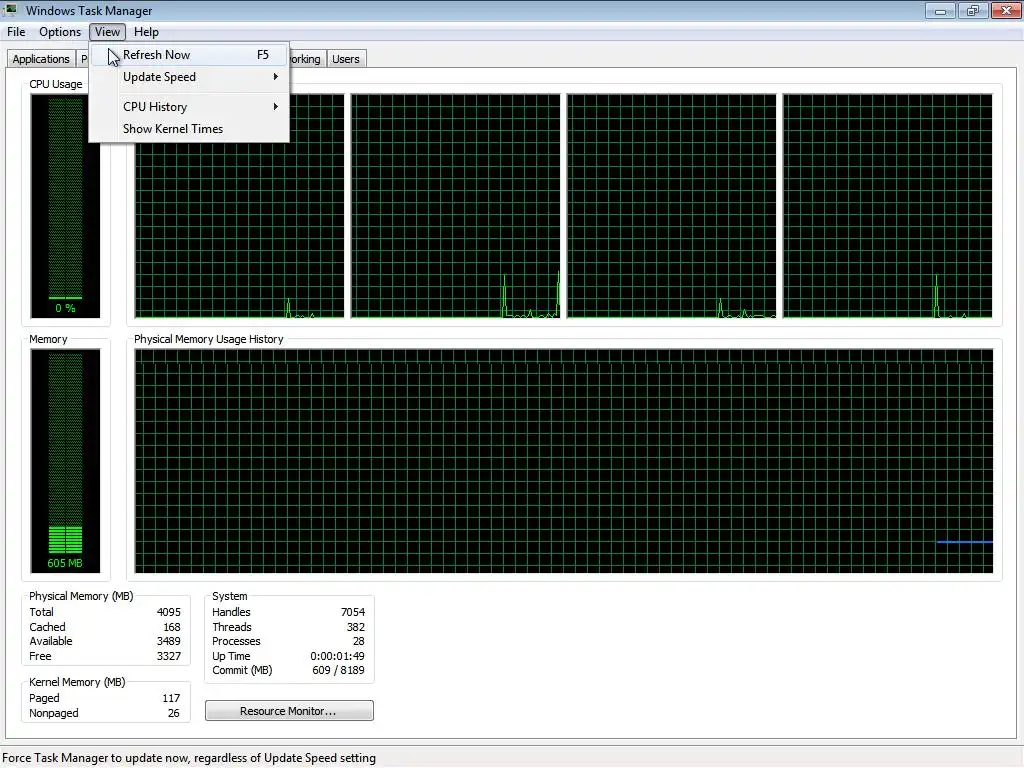The height and width of the screenshot is (768, 1024).
Task: Restore down the Task Manager window
Action: point(973,10)
